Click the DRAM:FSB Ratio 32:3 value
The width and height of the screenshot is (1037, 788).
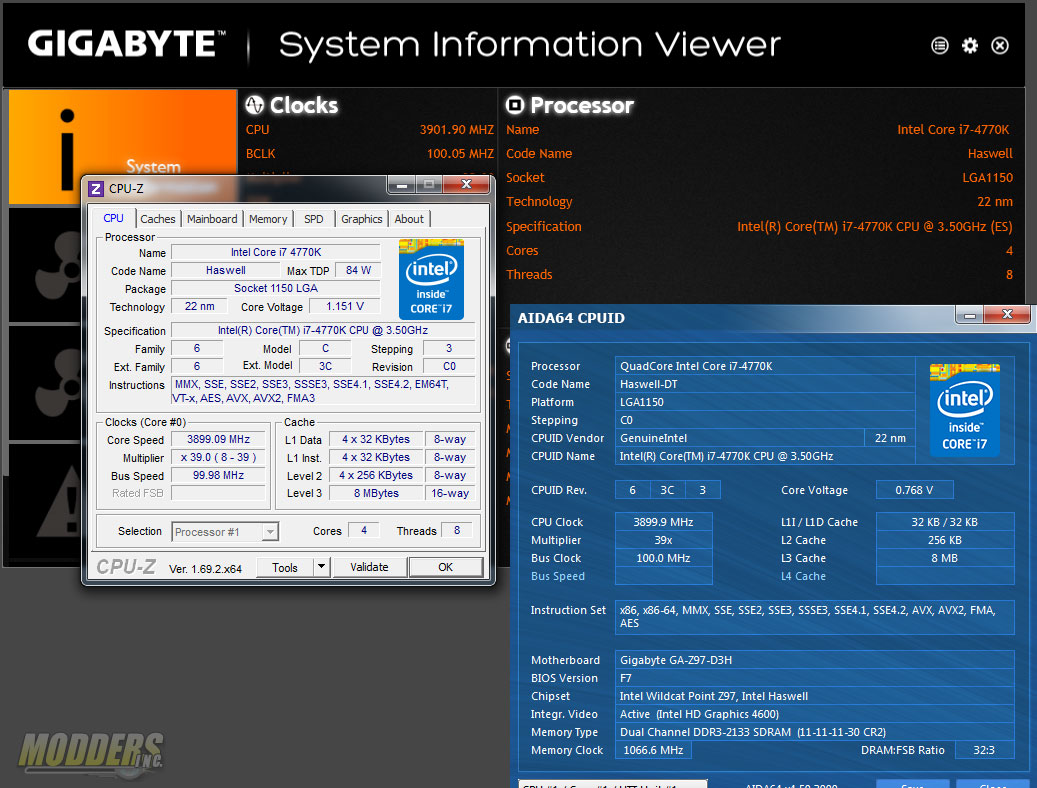coord(983,750)
